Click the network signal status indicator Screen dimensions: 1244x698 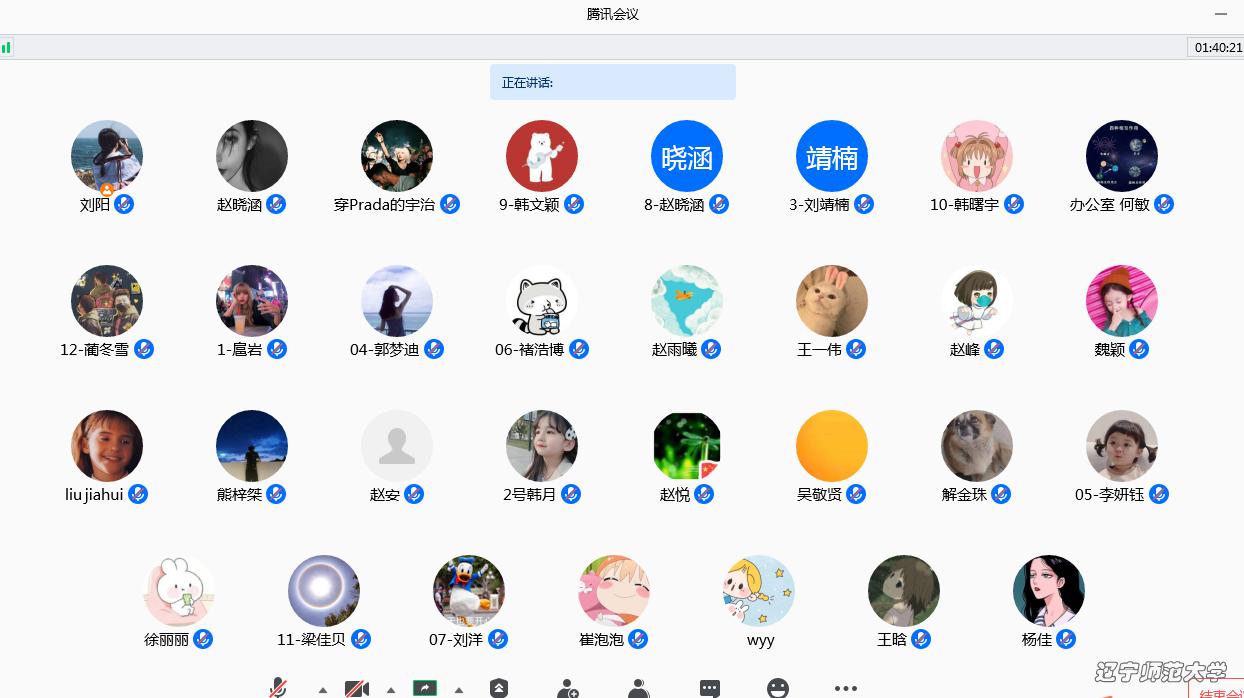6,47
